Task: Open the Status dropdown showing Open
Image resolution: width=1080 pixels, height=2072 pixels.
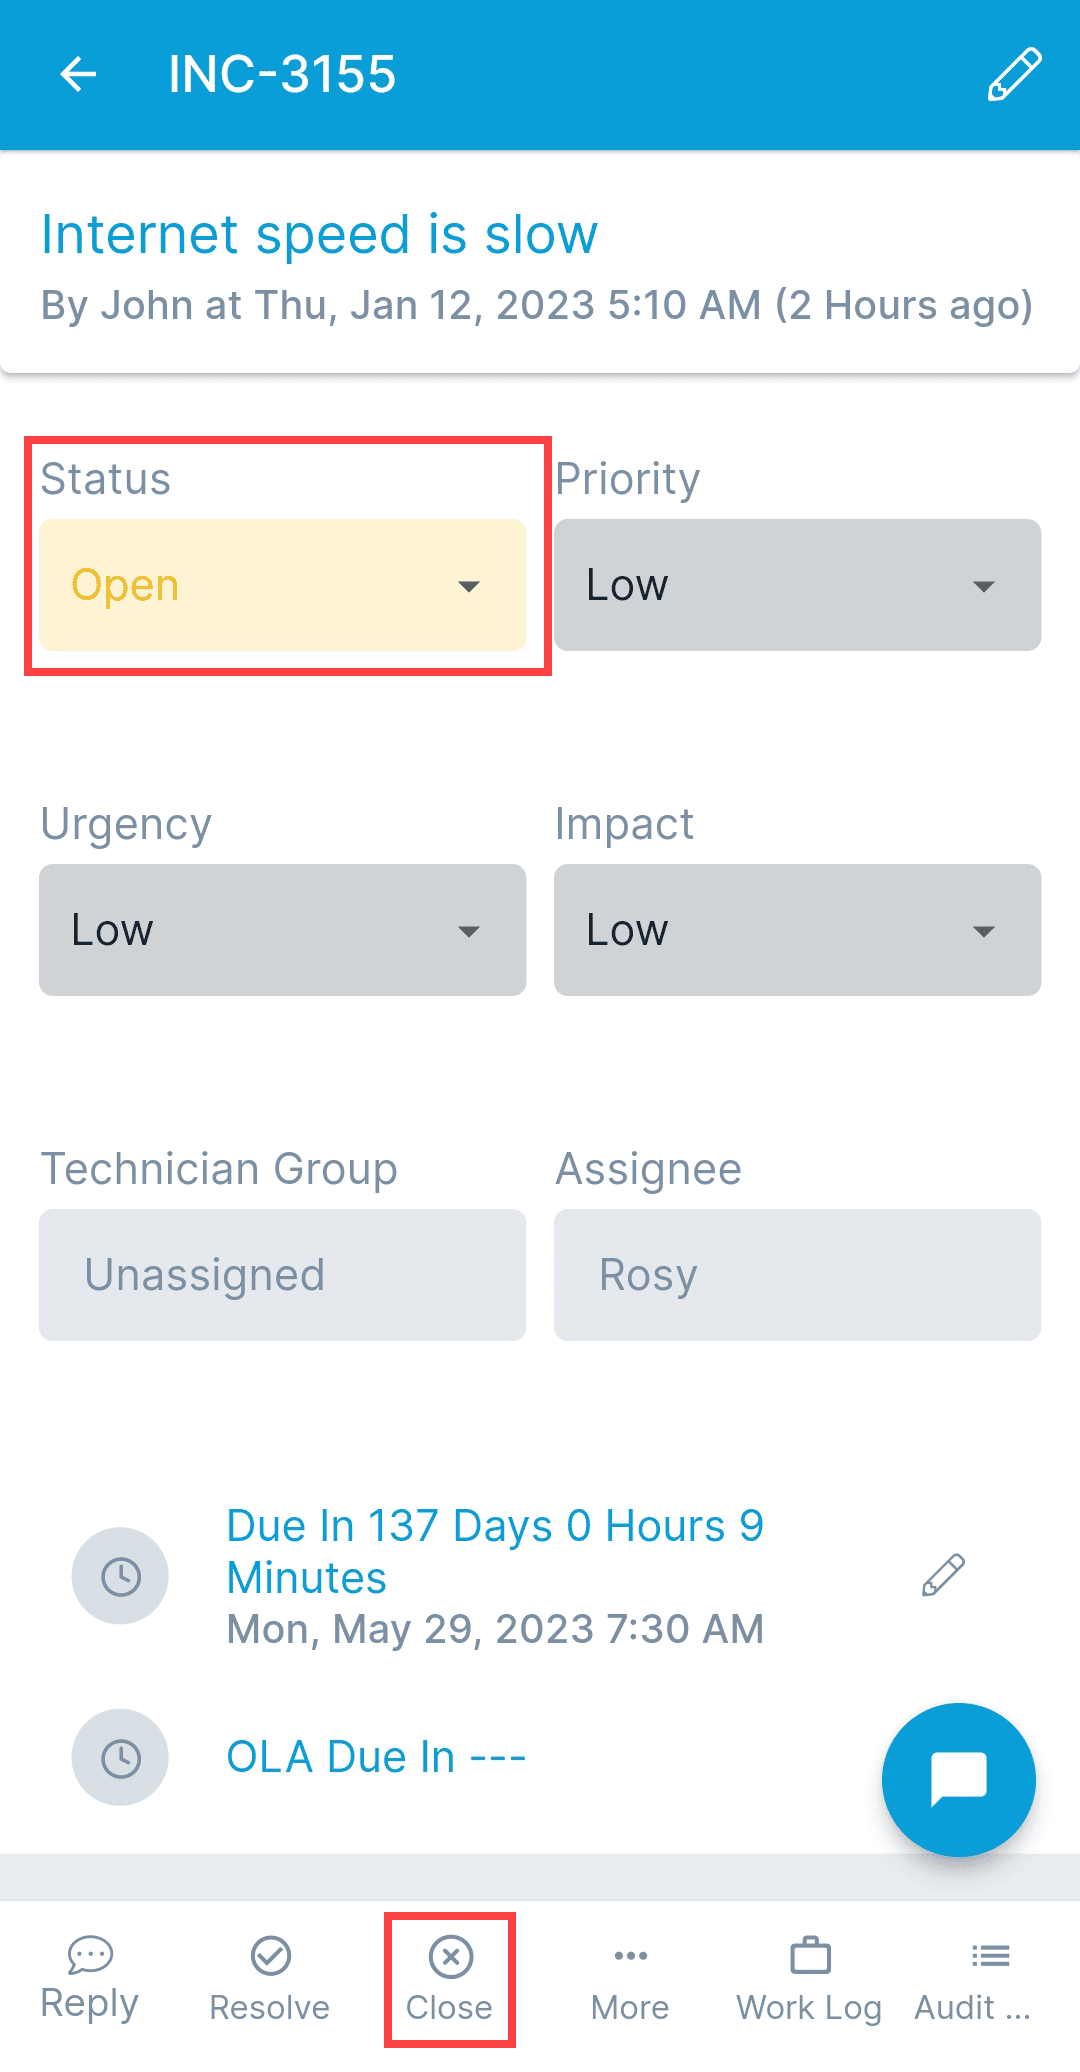Action: 283,585
